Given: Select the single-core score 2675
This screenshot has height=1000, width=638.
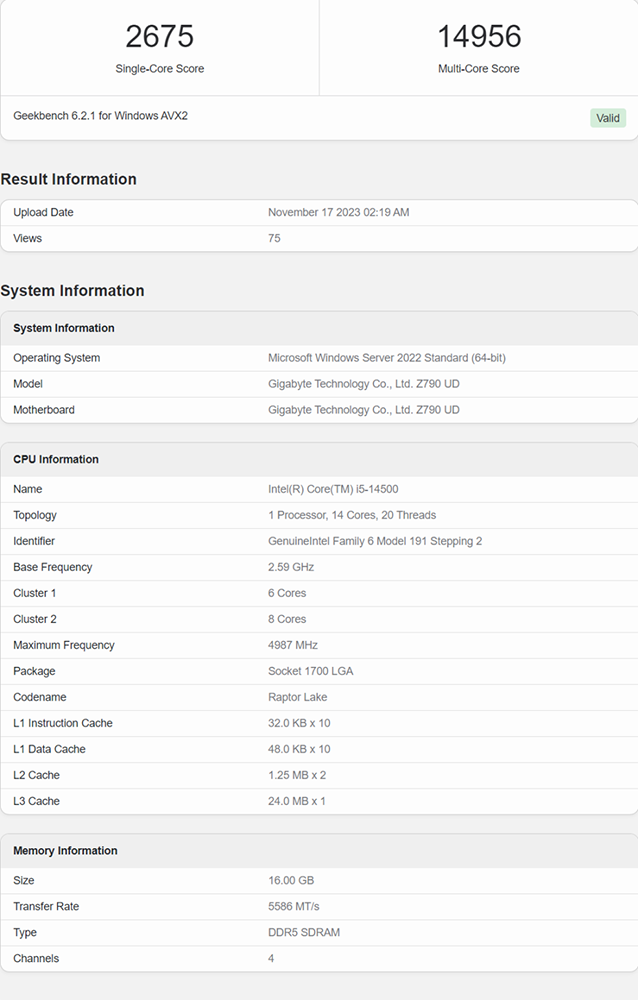Looking at the screenshot, I should tap(160, 36).
